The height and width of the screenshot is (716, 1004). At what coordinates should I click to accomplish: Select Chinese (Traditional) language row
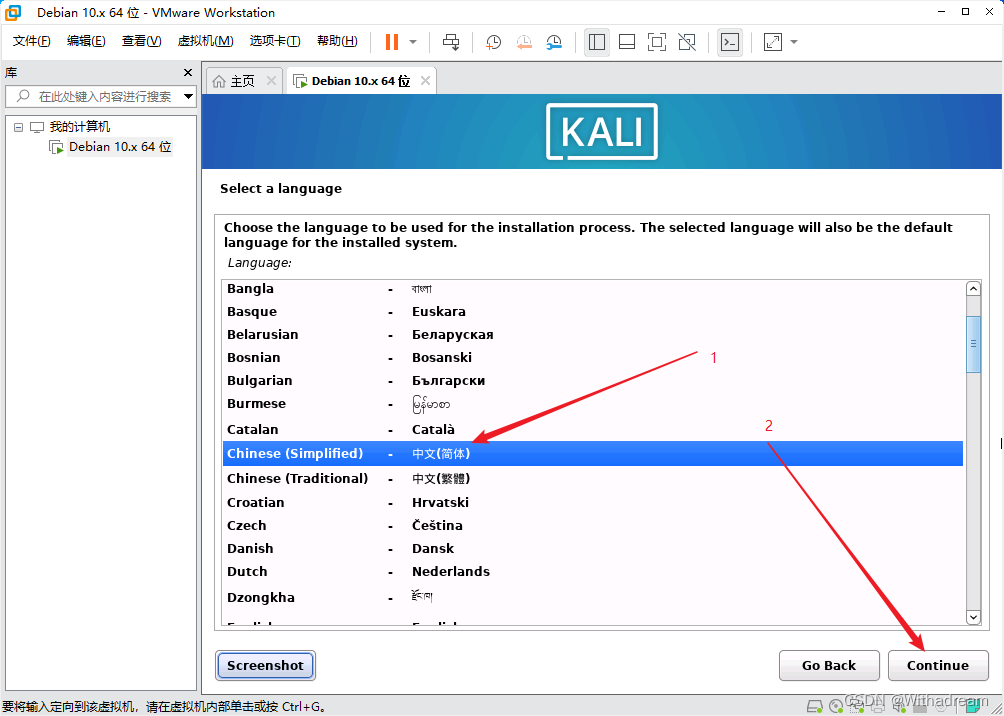(x=592, y=478)
